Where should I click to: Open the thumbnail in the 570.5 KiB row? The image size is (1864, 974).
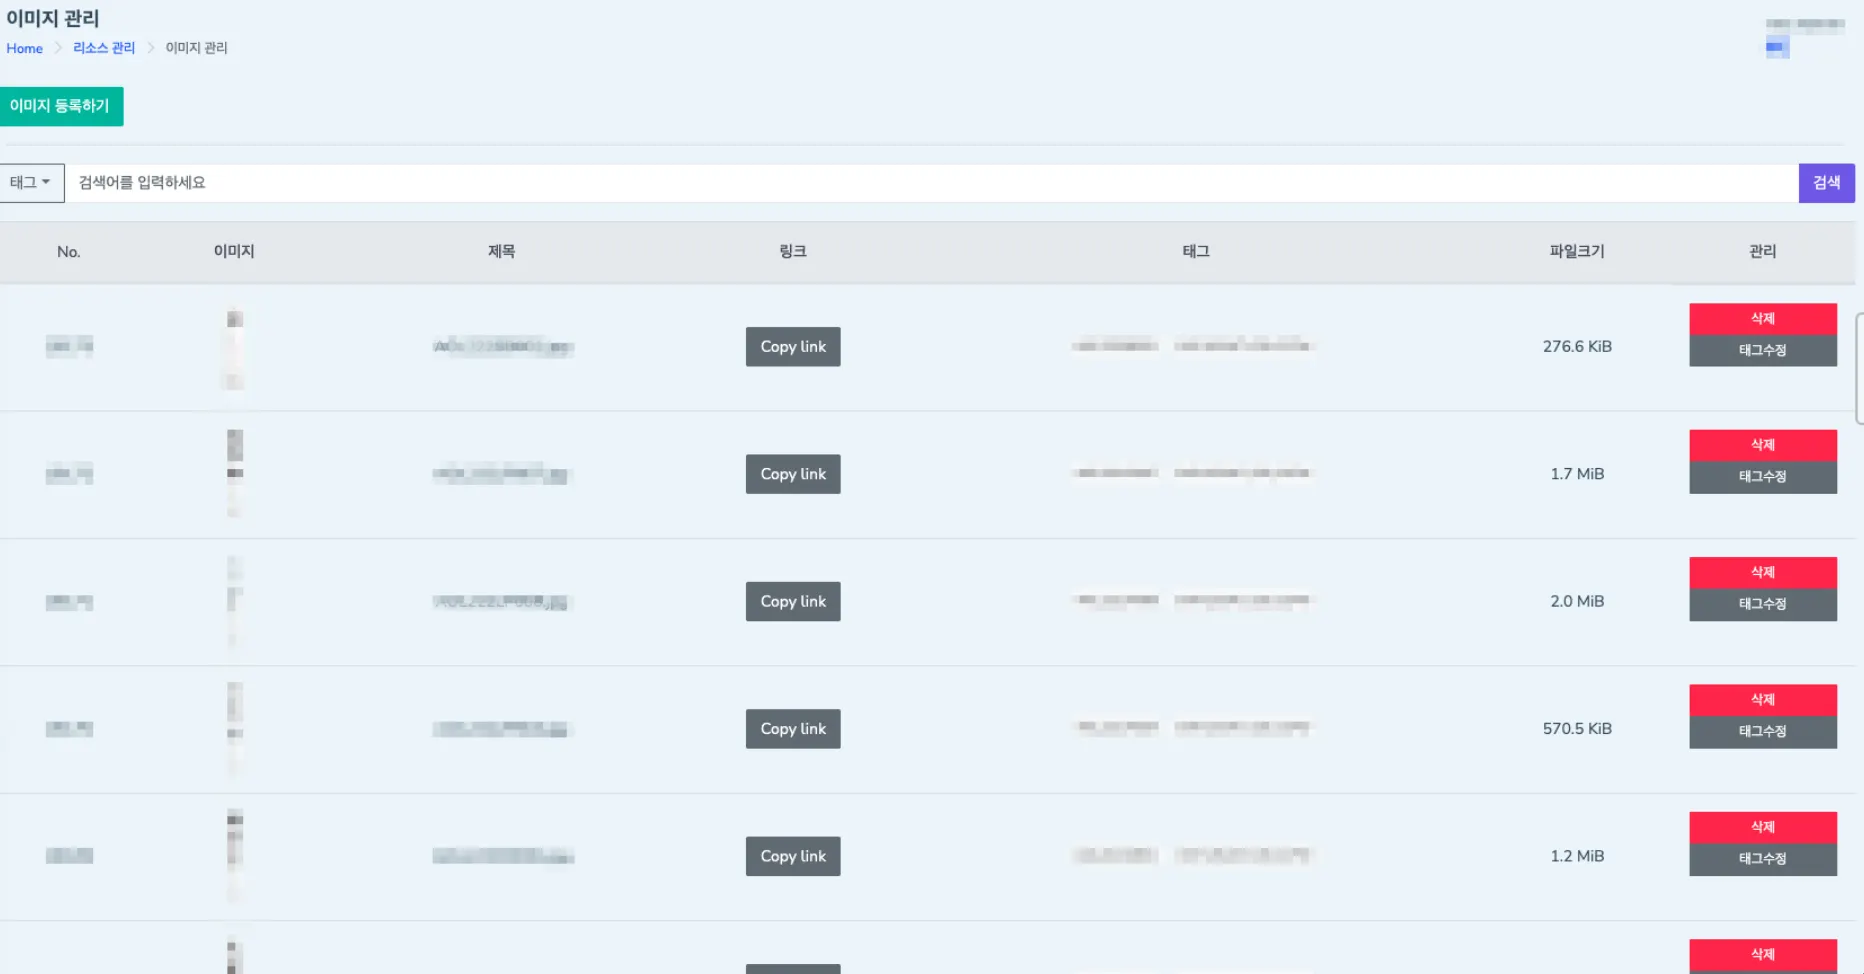pos(234,729)
